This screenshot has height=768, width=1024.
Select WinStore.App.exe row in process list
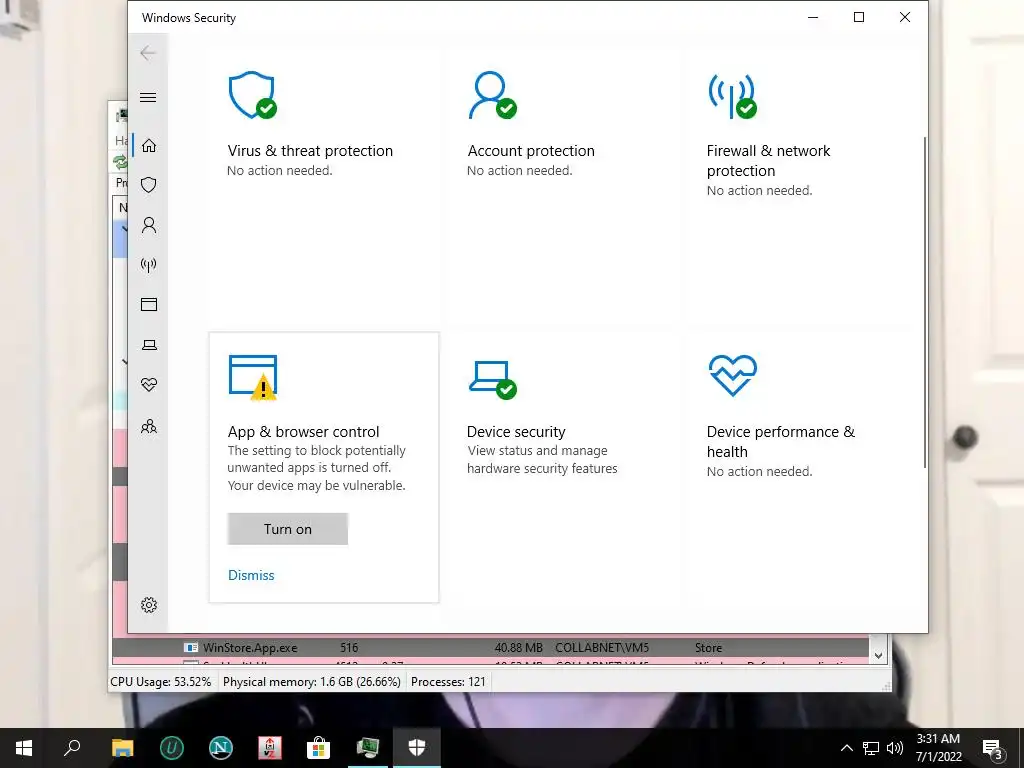coord(490,648)
